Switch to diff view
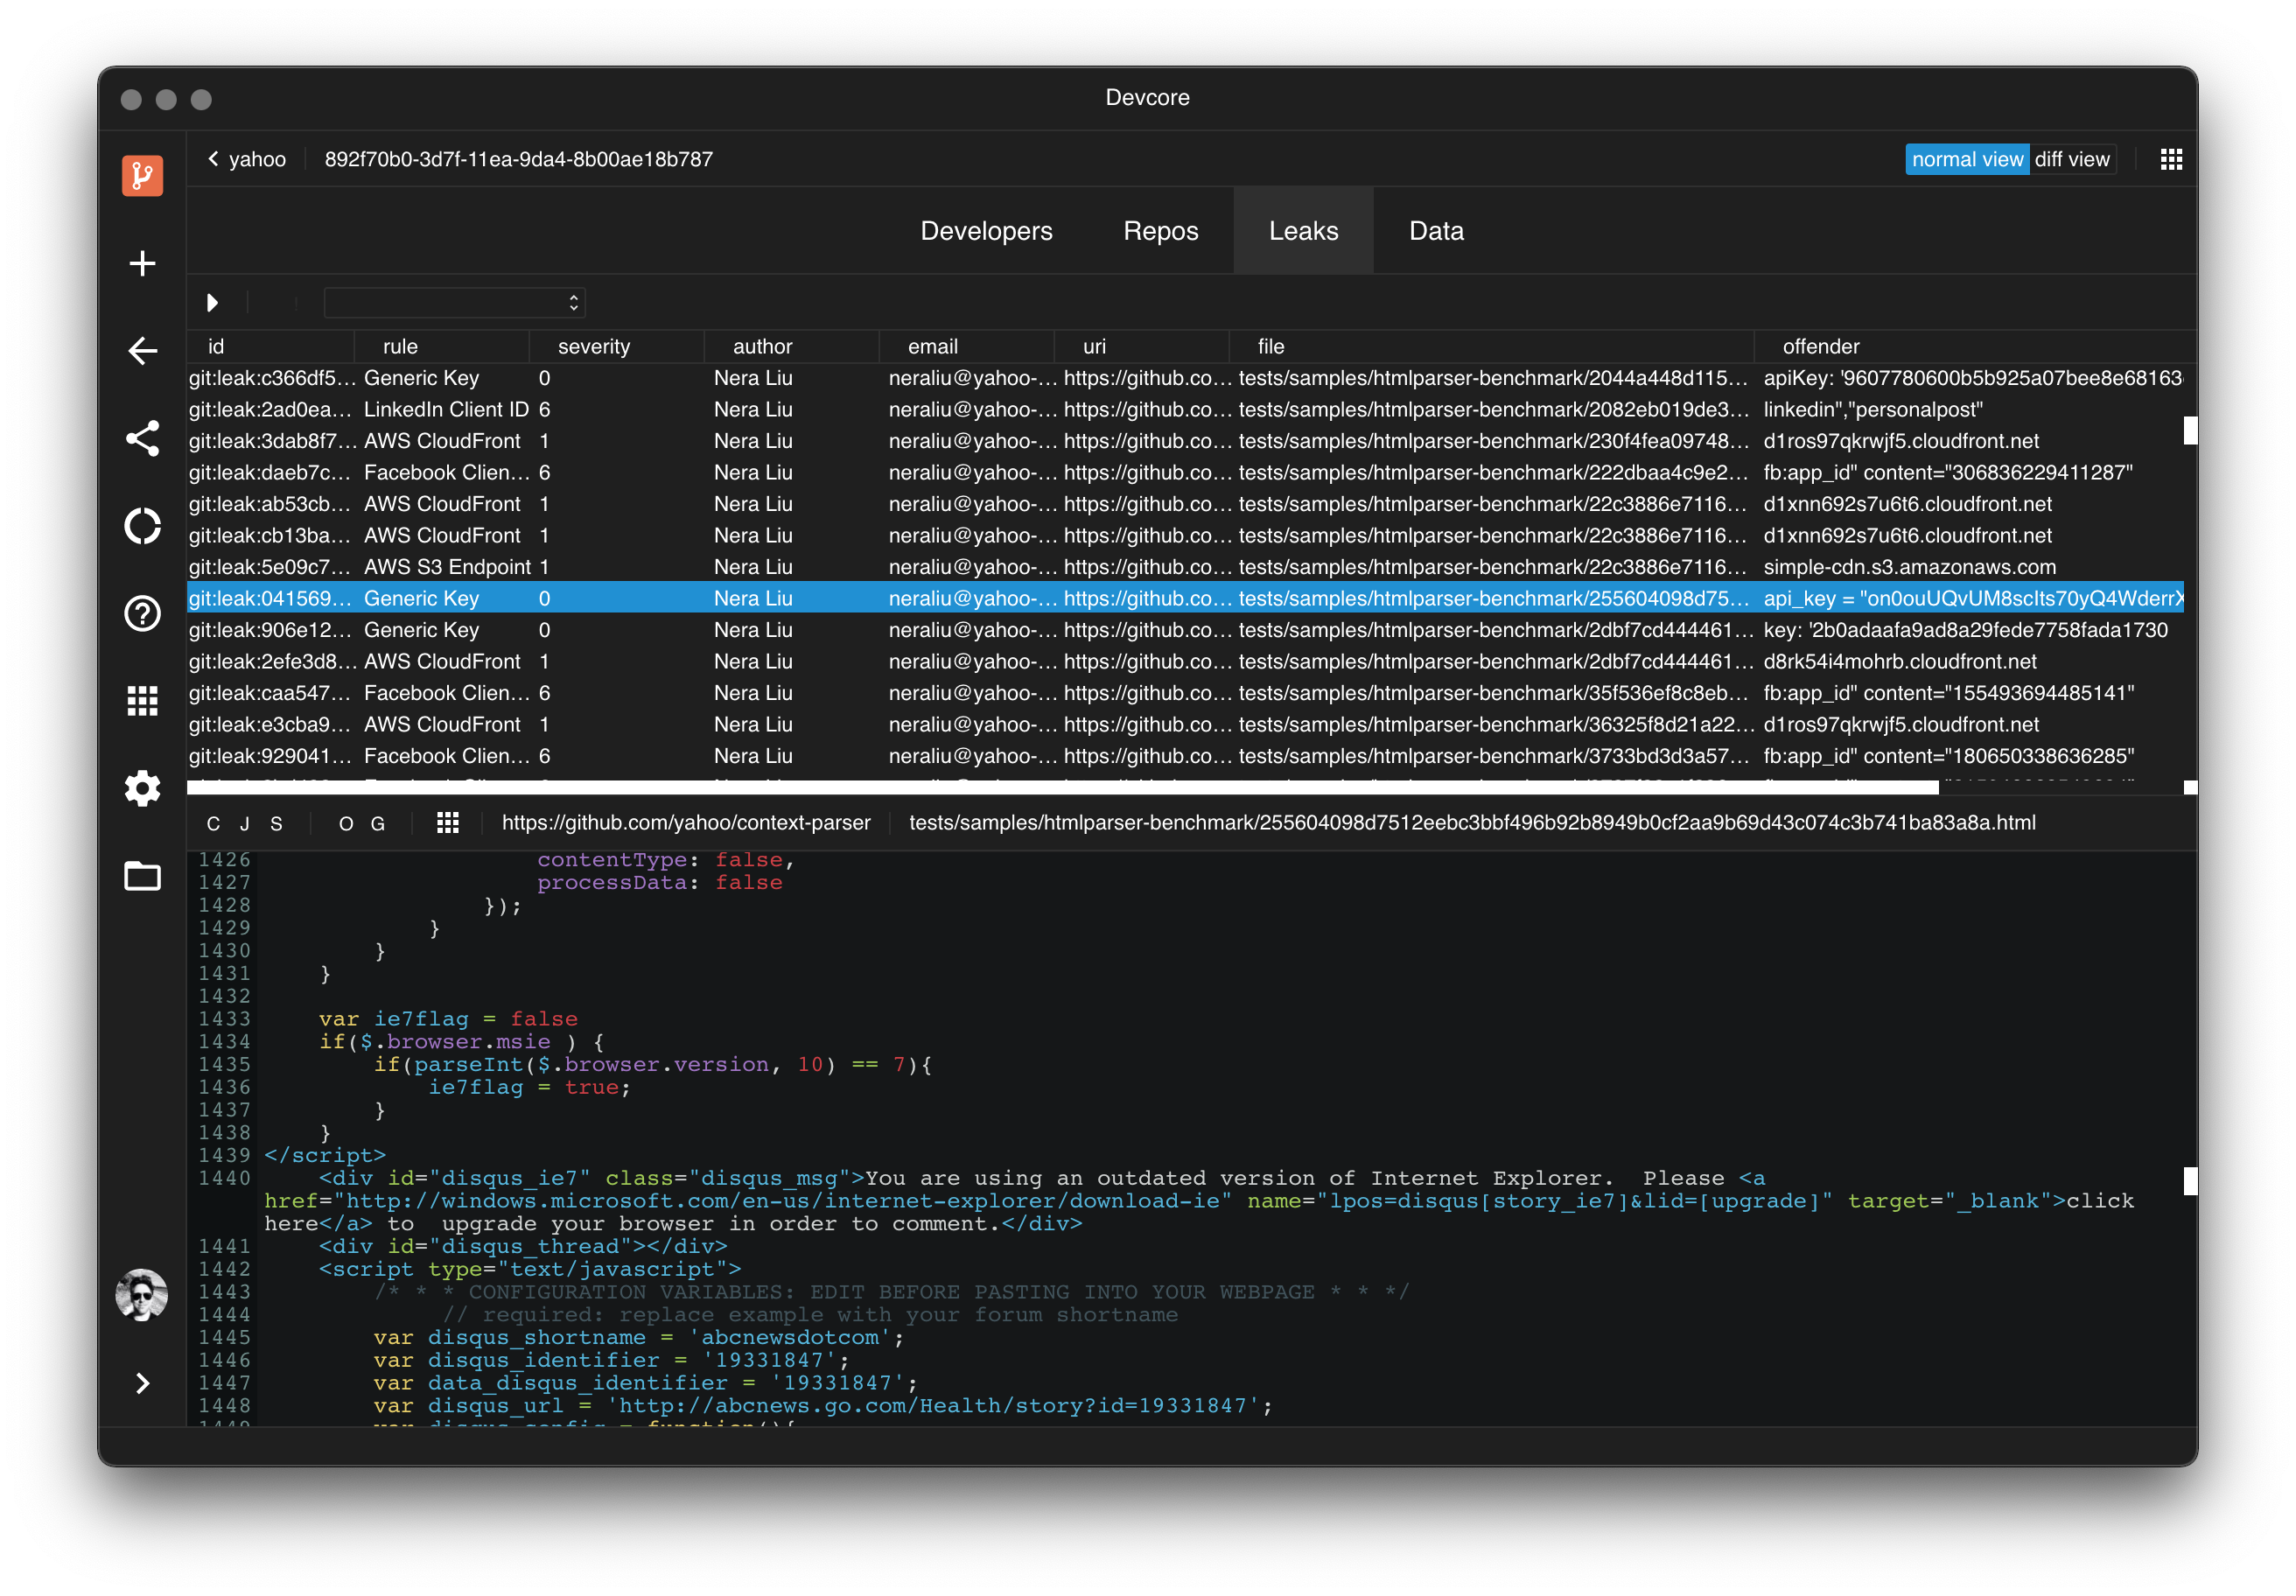This screenshot has width=2296, height=1596. pos(2071,159)
